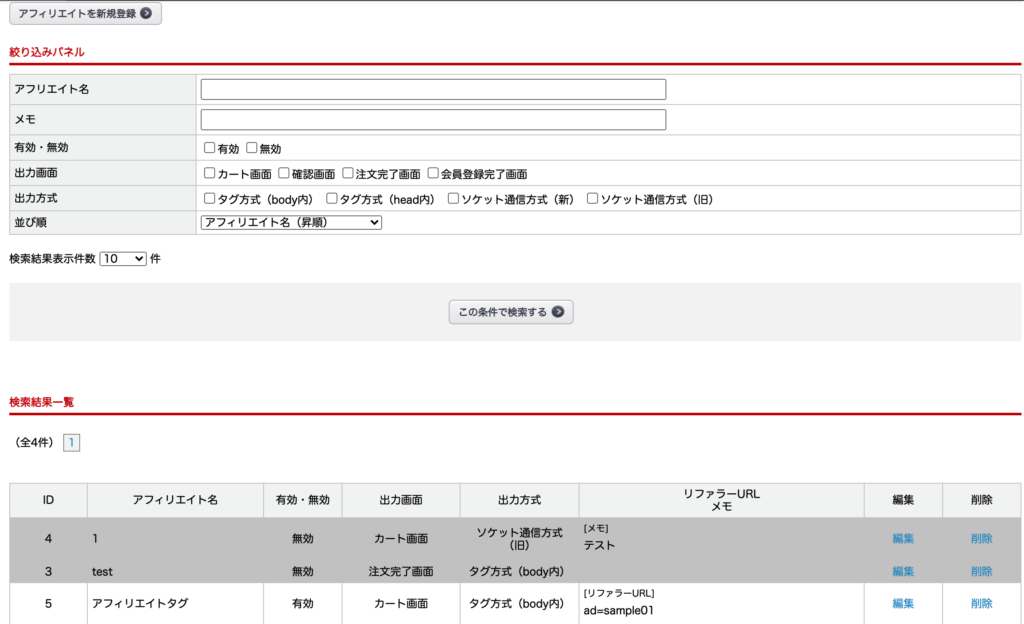Click the アフィリエイトを新規登録 button
The image size is (1024, 624).
[x=85, y=14]
